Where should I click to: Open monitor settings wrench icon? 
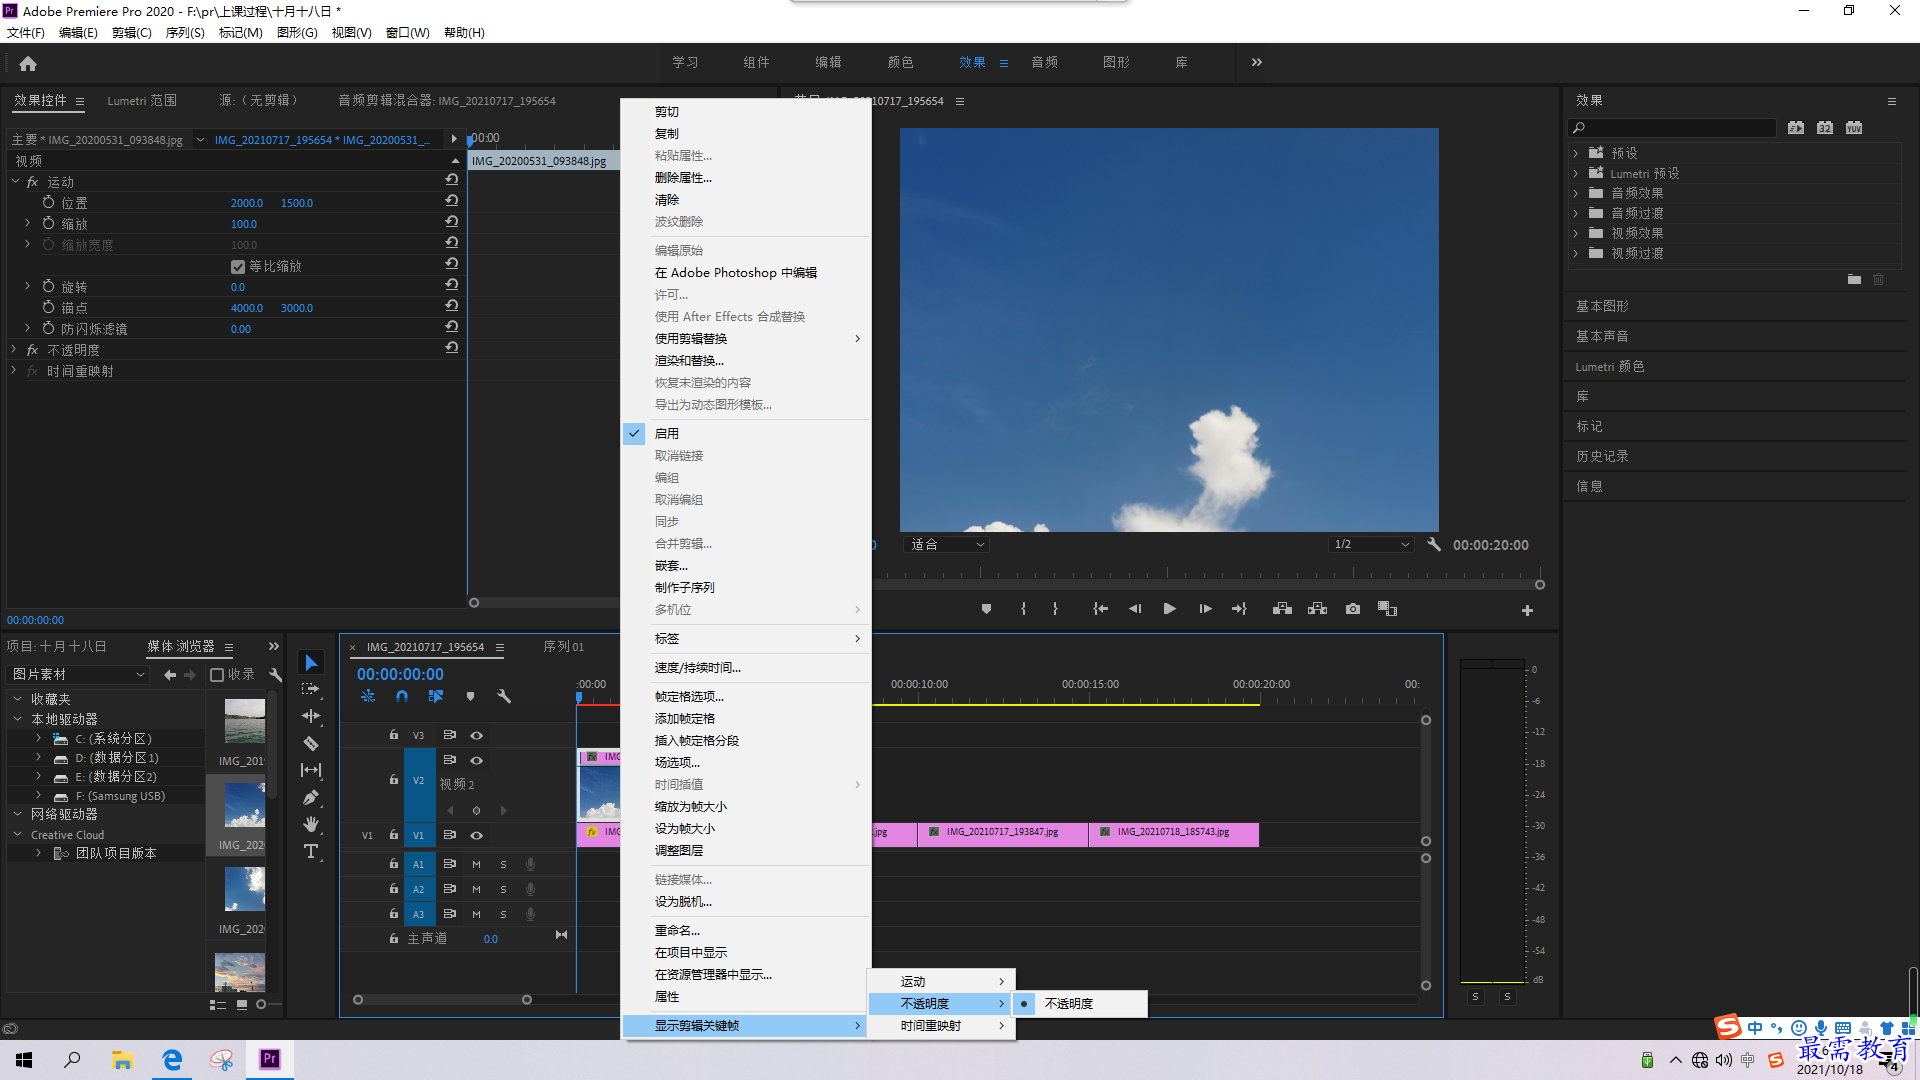click(1434, 545)
